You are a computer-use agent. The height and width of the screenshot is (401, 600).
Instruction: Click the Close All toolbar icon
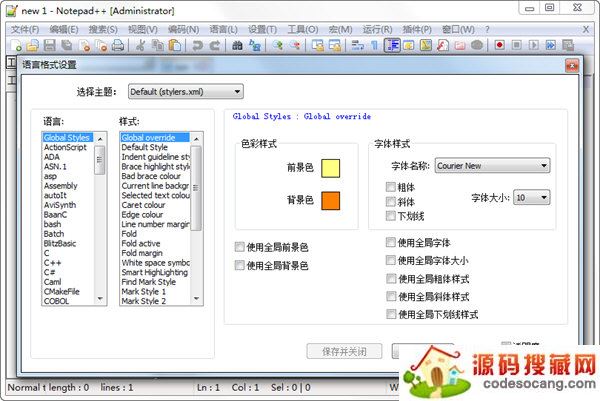click(101, 46)
